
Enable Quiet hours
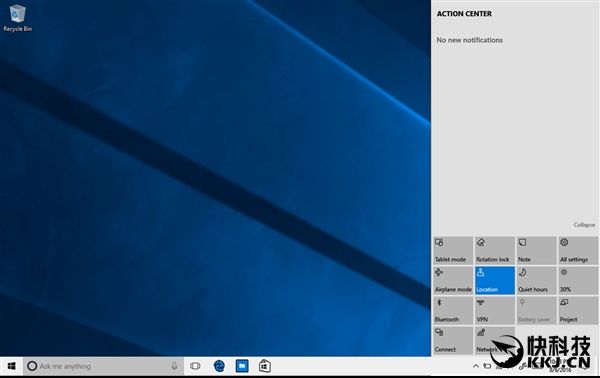(x=536, y=280)
